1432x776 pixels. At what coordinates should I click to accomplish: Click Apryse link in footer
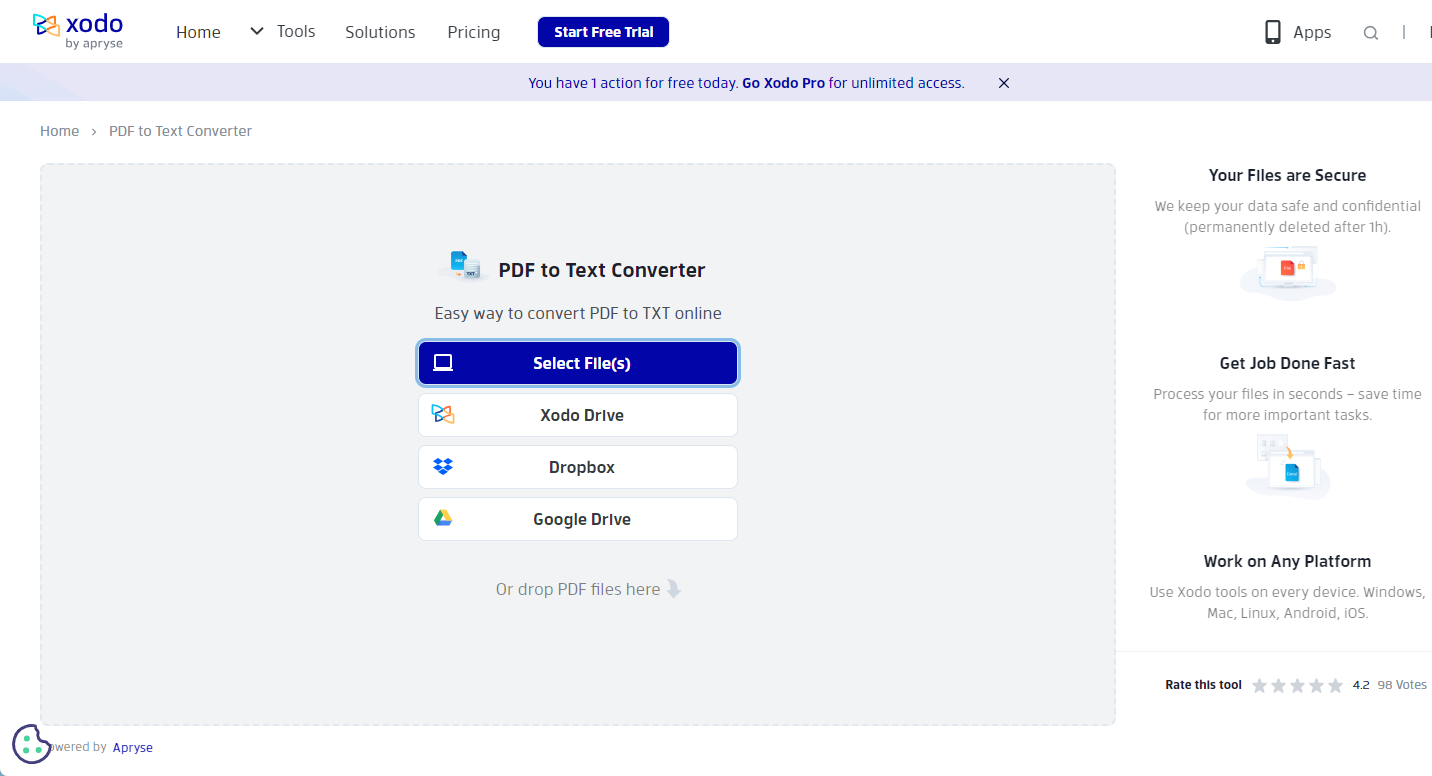pos(132,747)
